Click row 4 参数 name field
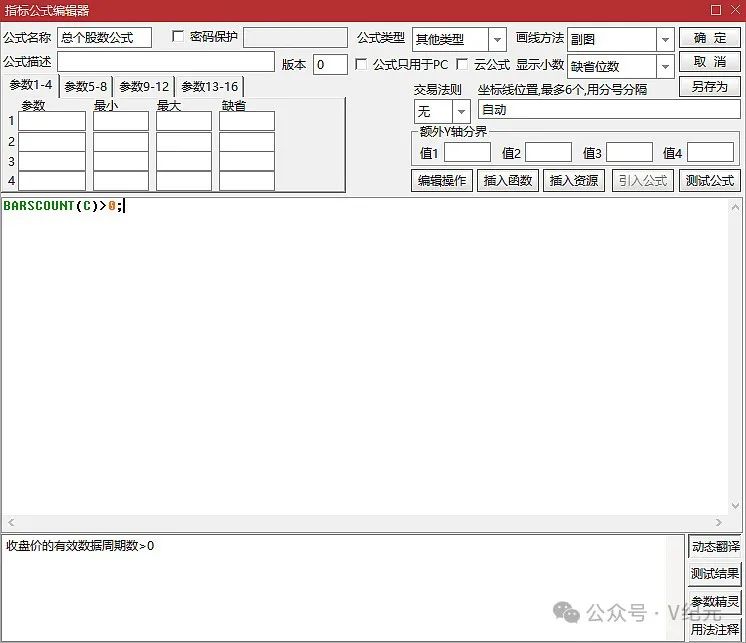746x643 pixels. (52, 181)
